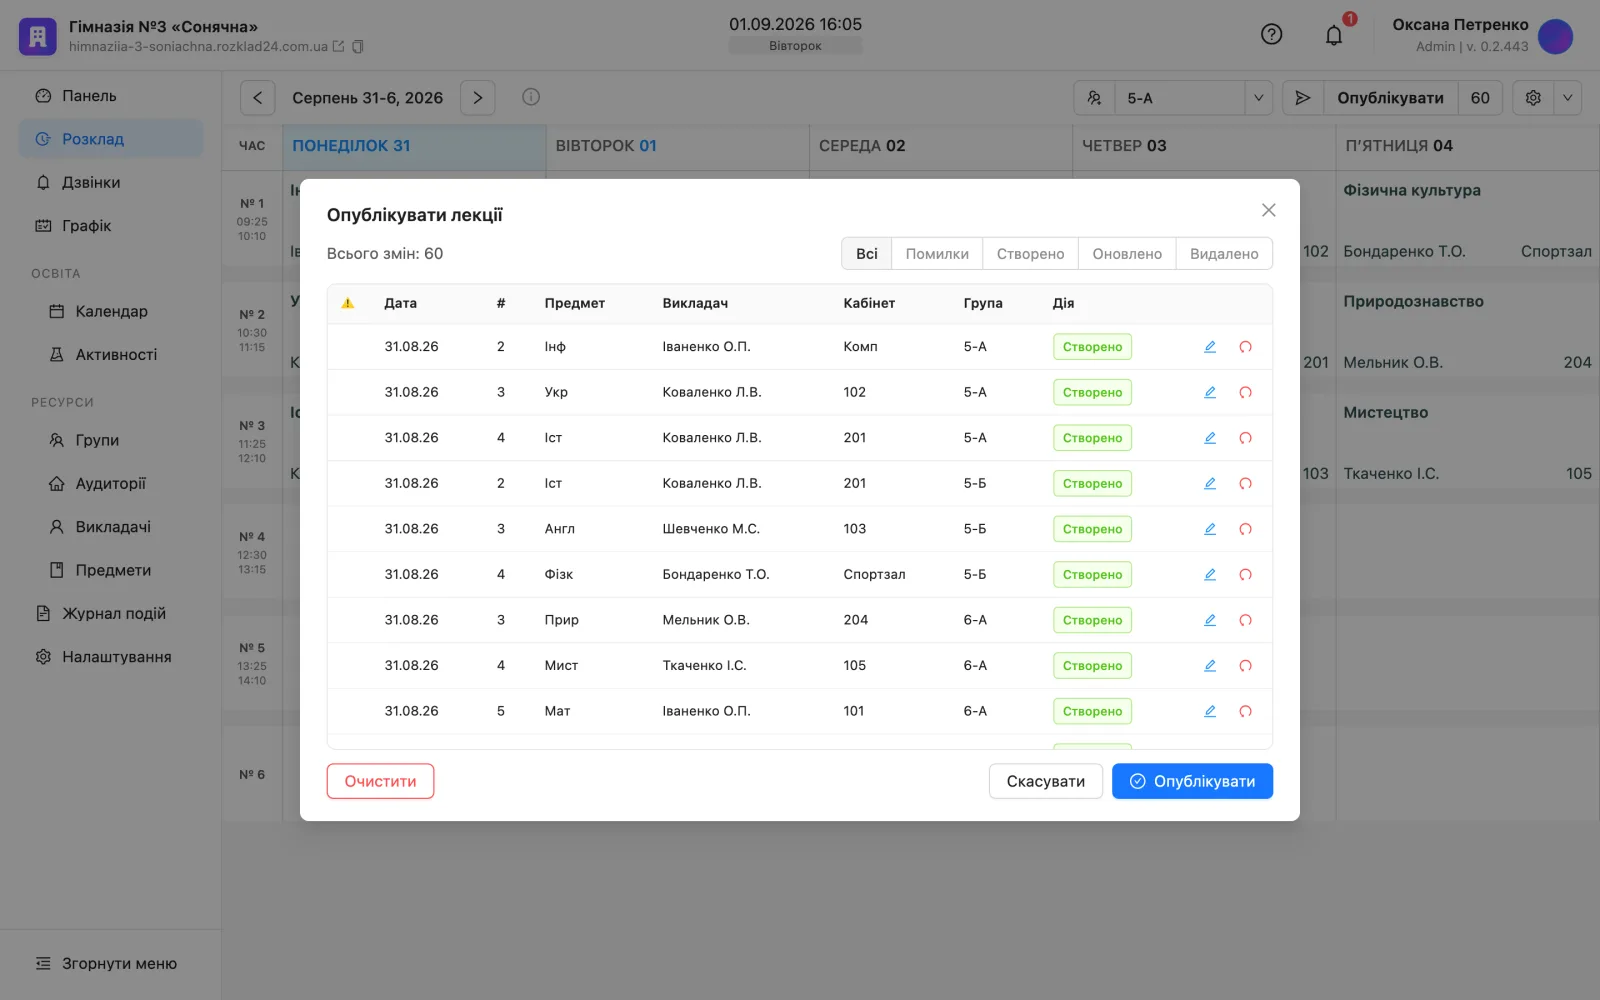
Task: Revert the Укр lesson change in room 102
Action: [x=1245, y=393]
